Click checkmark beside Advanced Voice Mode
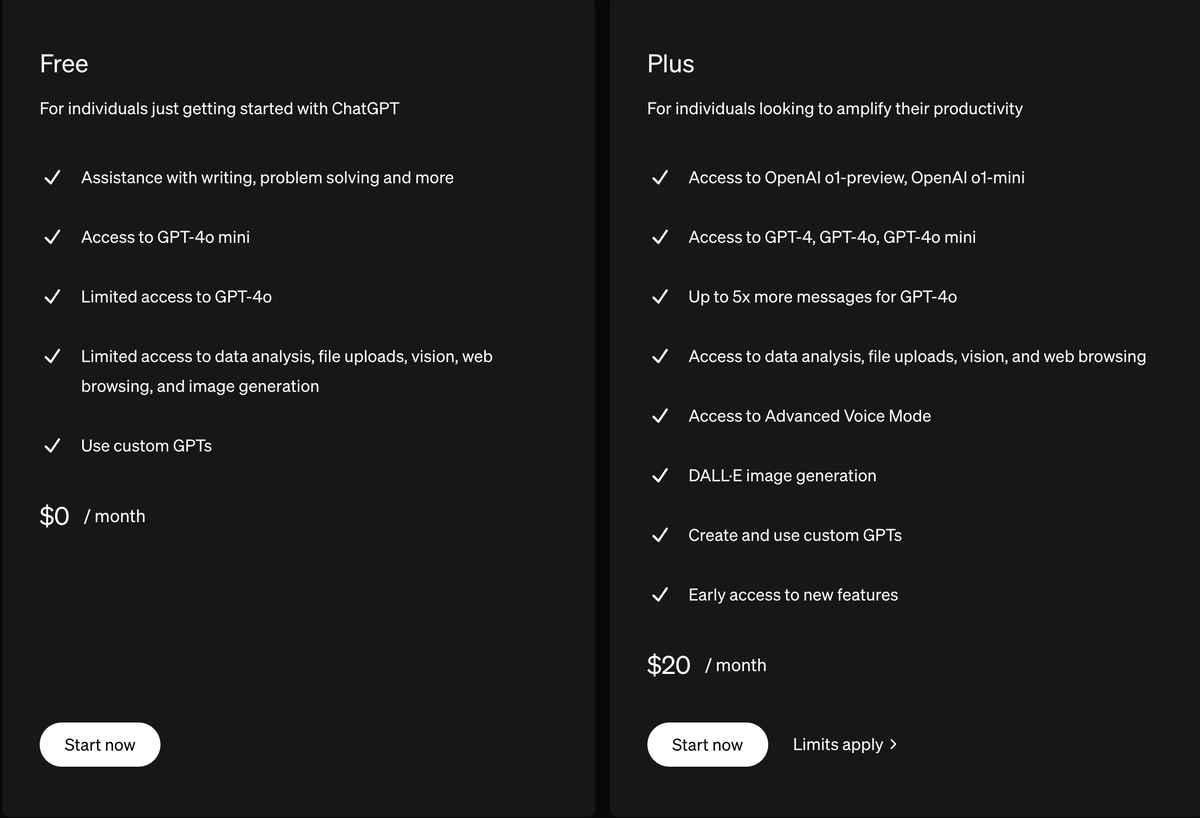Screen dimensions: 1200x818 pyautogui.click(x=660, y=416)
